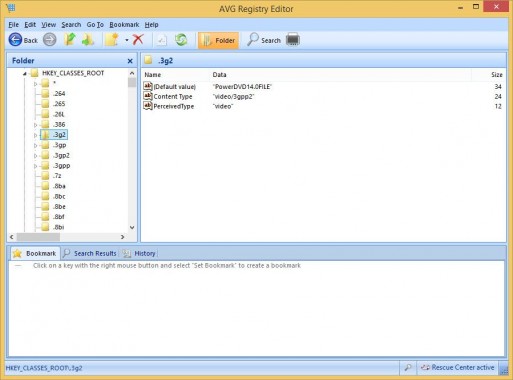
Task: Click the tree's horizontal scroll left arrow
Action: pos(12,237)
